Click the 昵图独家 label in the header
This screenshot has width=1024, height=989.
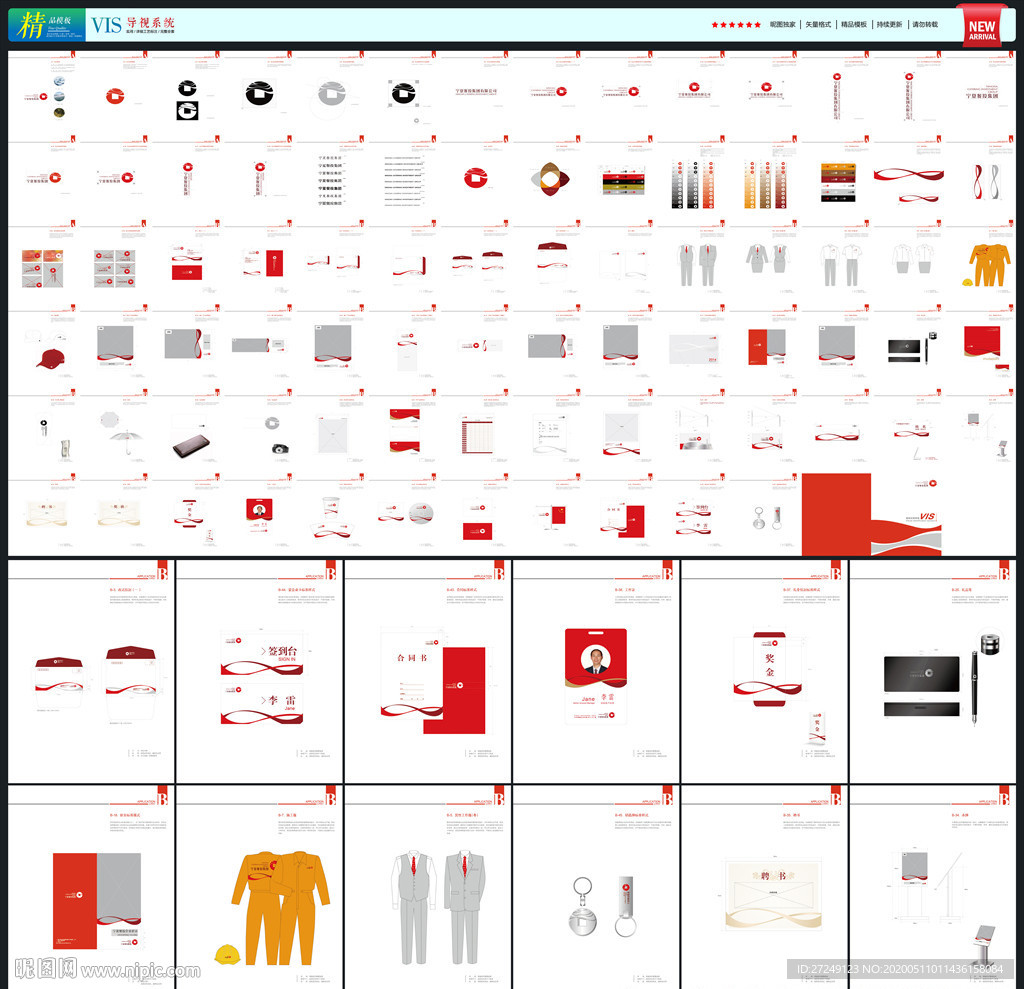coord(782,25)
